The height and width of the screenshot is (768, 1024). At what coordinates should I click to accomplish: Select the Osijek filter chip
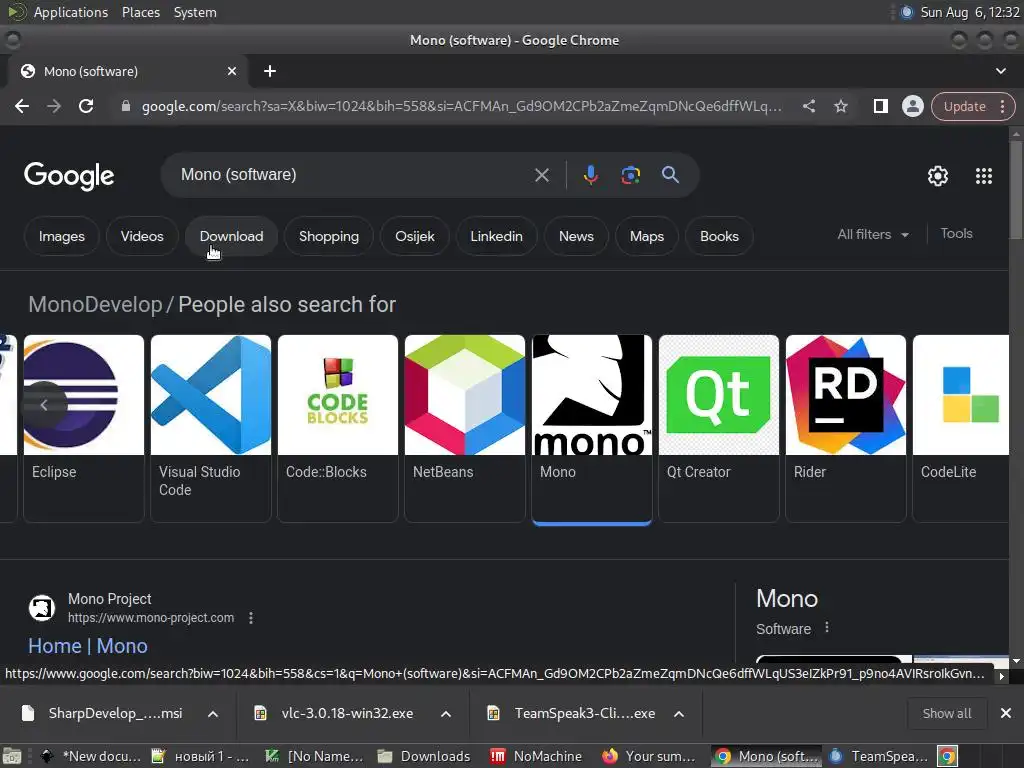click(x=415, y=236)
